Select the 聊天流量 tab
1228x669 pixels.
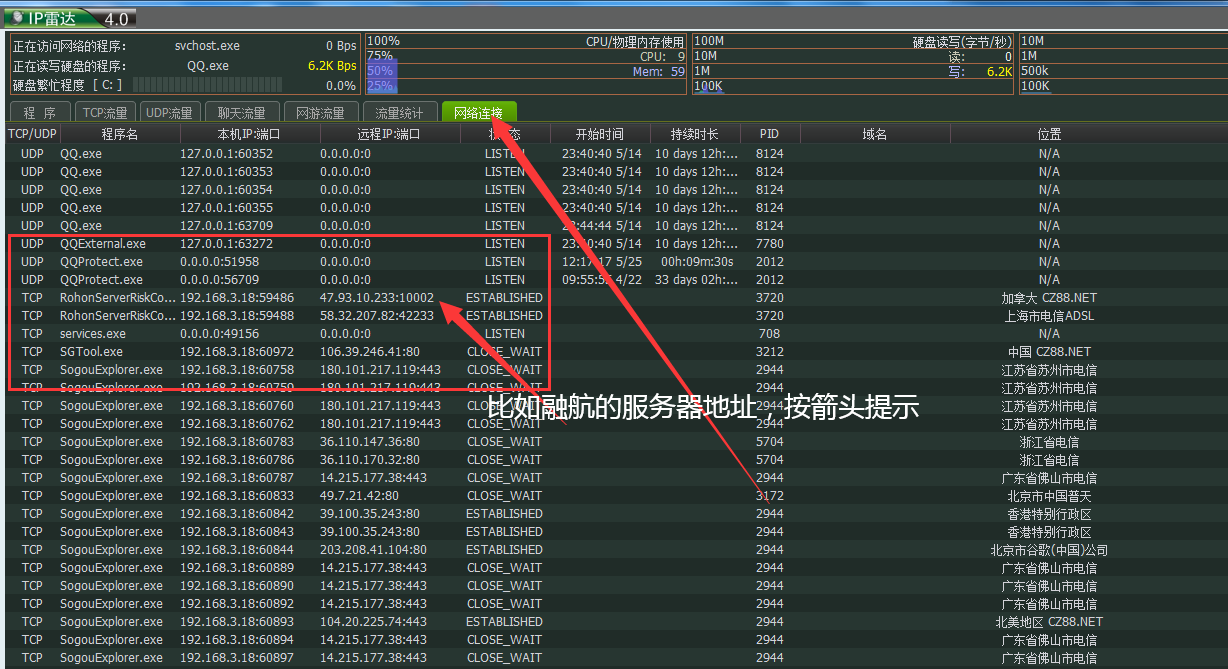(x=241, y=113)
